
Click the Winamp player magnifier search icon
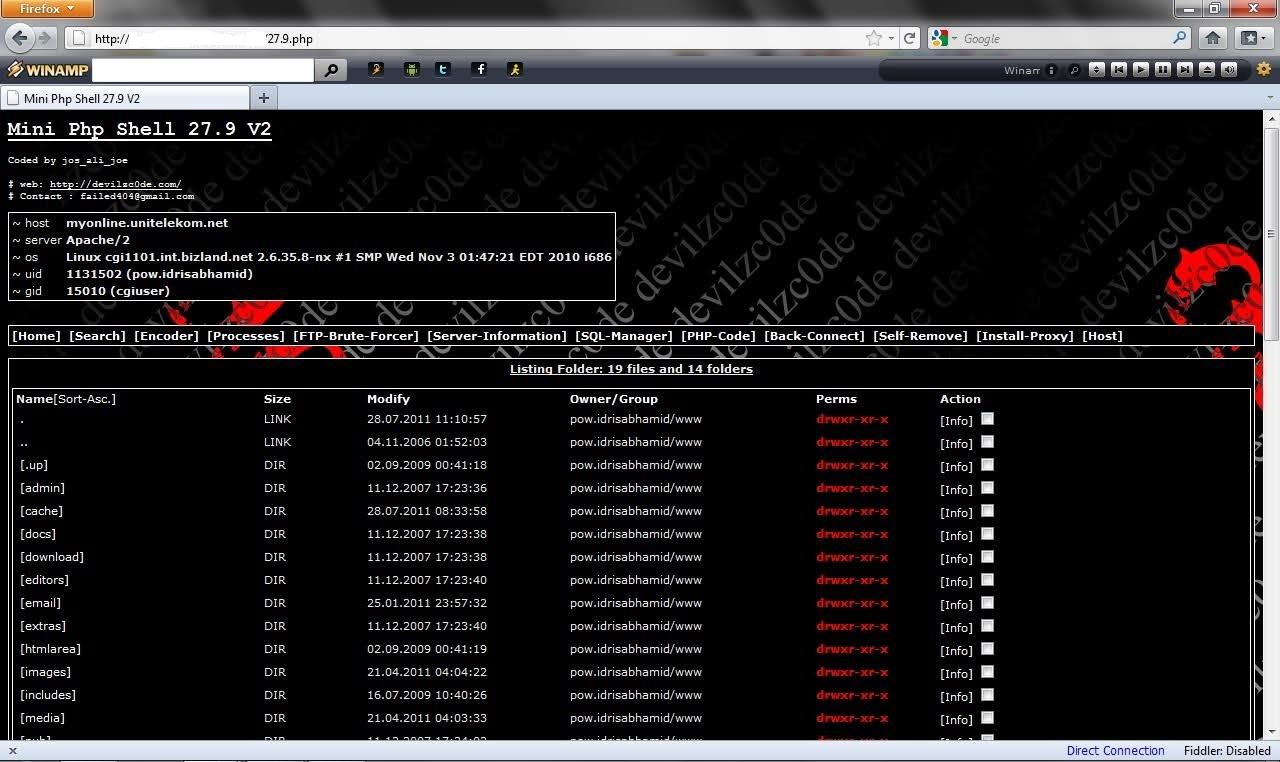point(1074,70)
